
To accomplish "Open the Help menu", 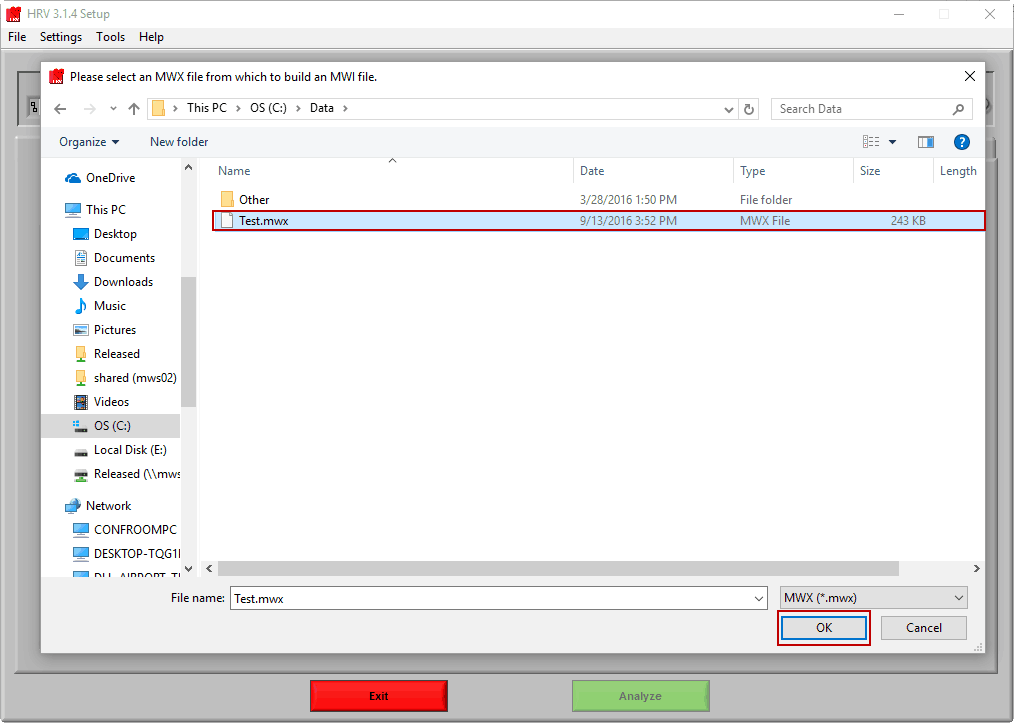I will click(151, 37).
